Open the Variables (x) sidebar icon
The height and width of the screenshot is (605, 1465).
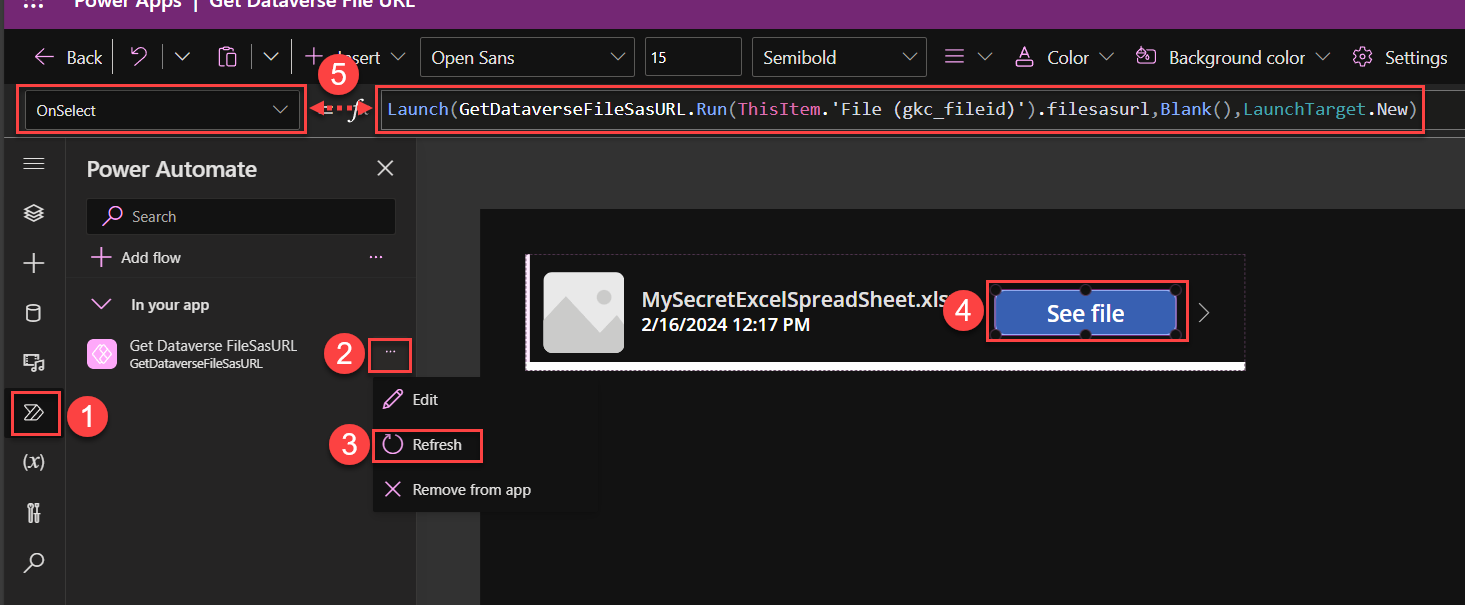[x=34, y=462]
